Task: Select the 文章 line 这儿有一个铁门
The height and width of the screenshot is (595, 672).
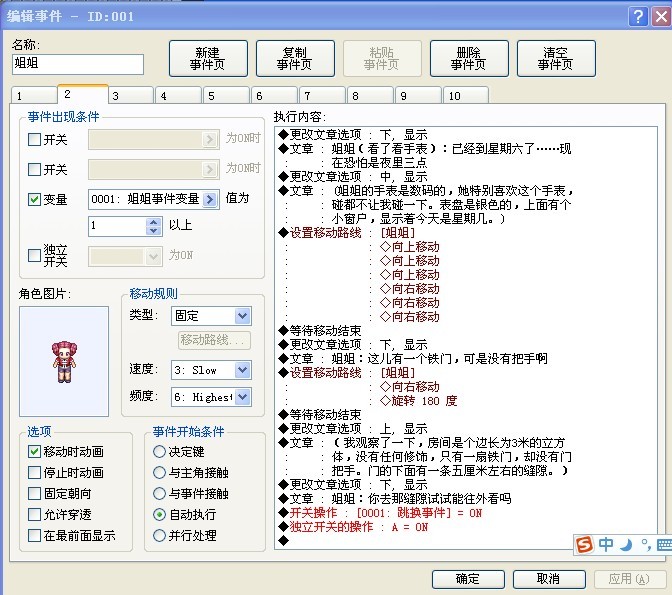Action: [x=413, y=358]
